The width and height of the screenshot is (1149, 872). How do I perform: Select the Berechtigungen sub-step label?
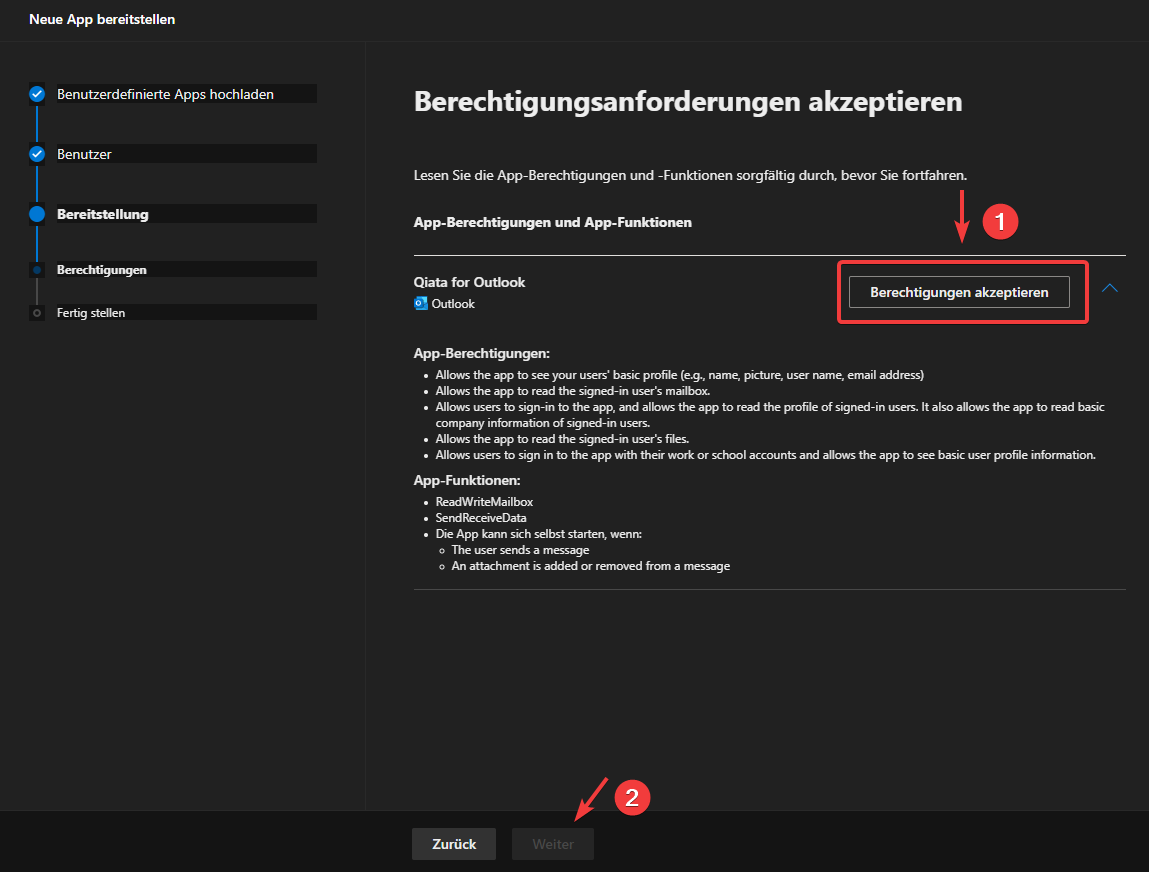point(102,270)
